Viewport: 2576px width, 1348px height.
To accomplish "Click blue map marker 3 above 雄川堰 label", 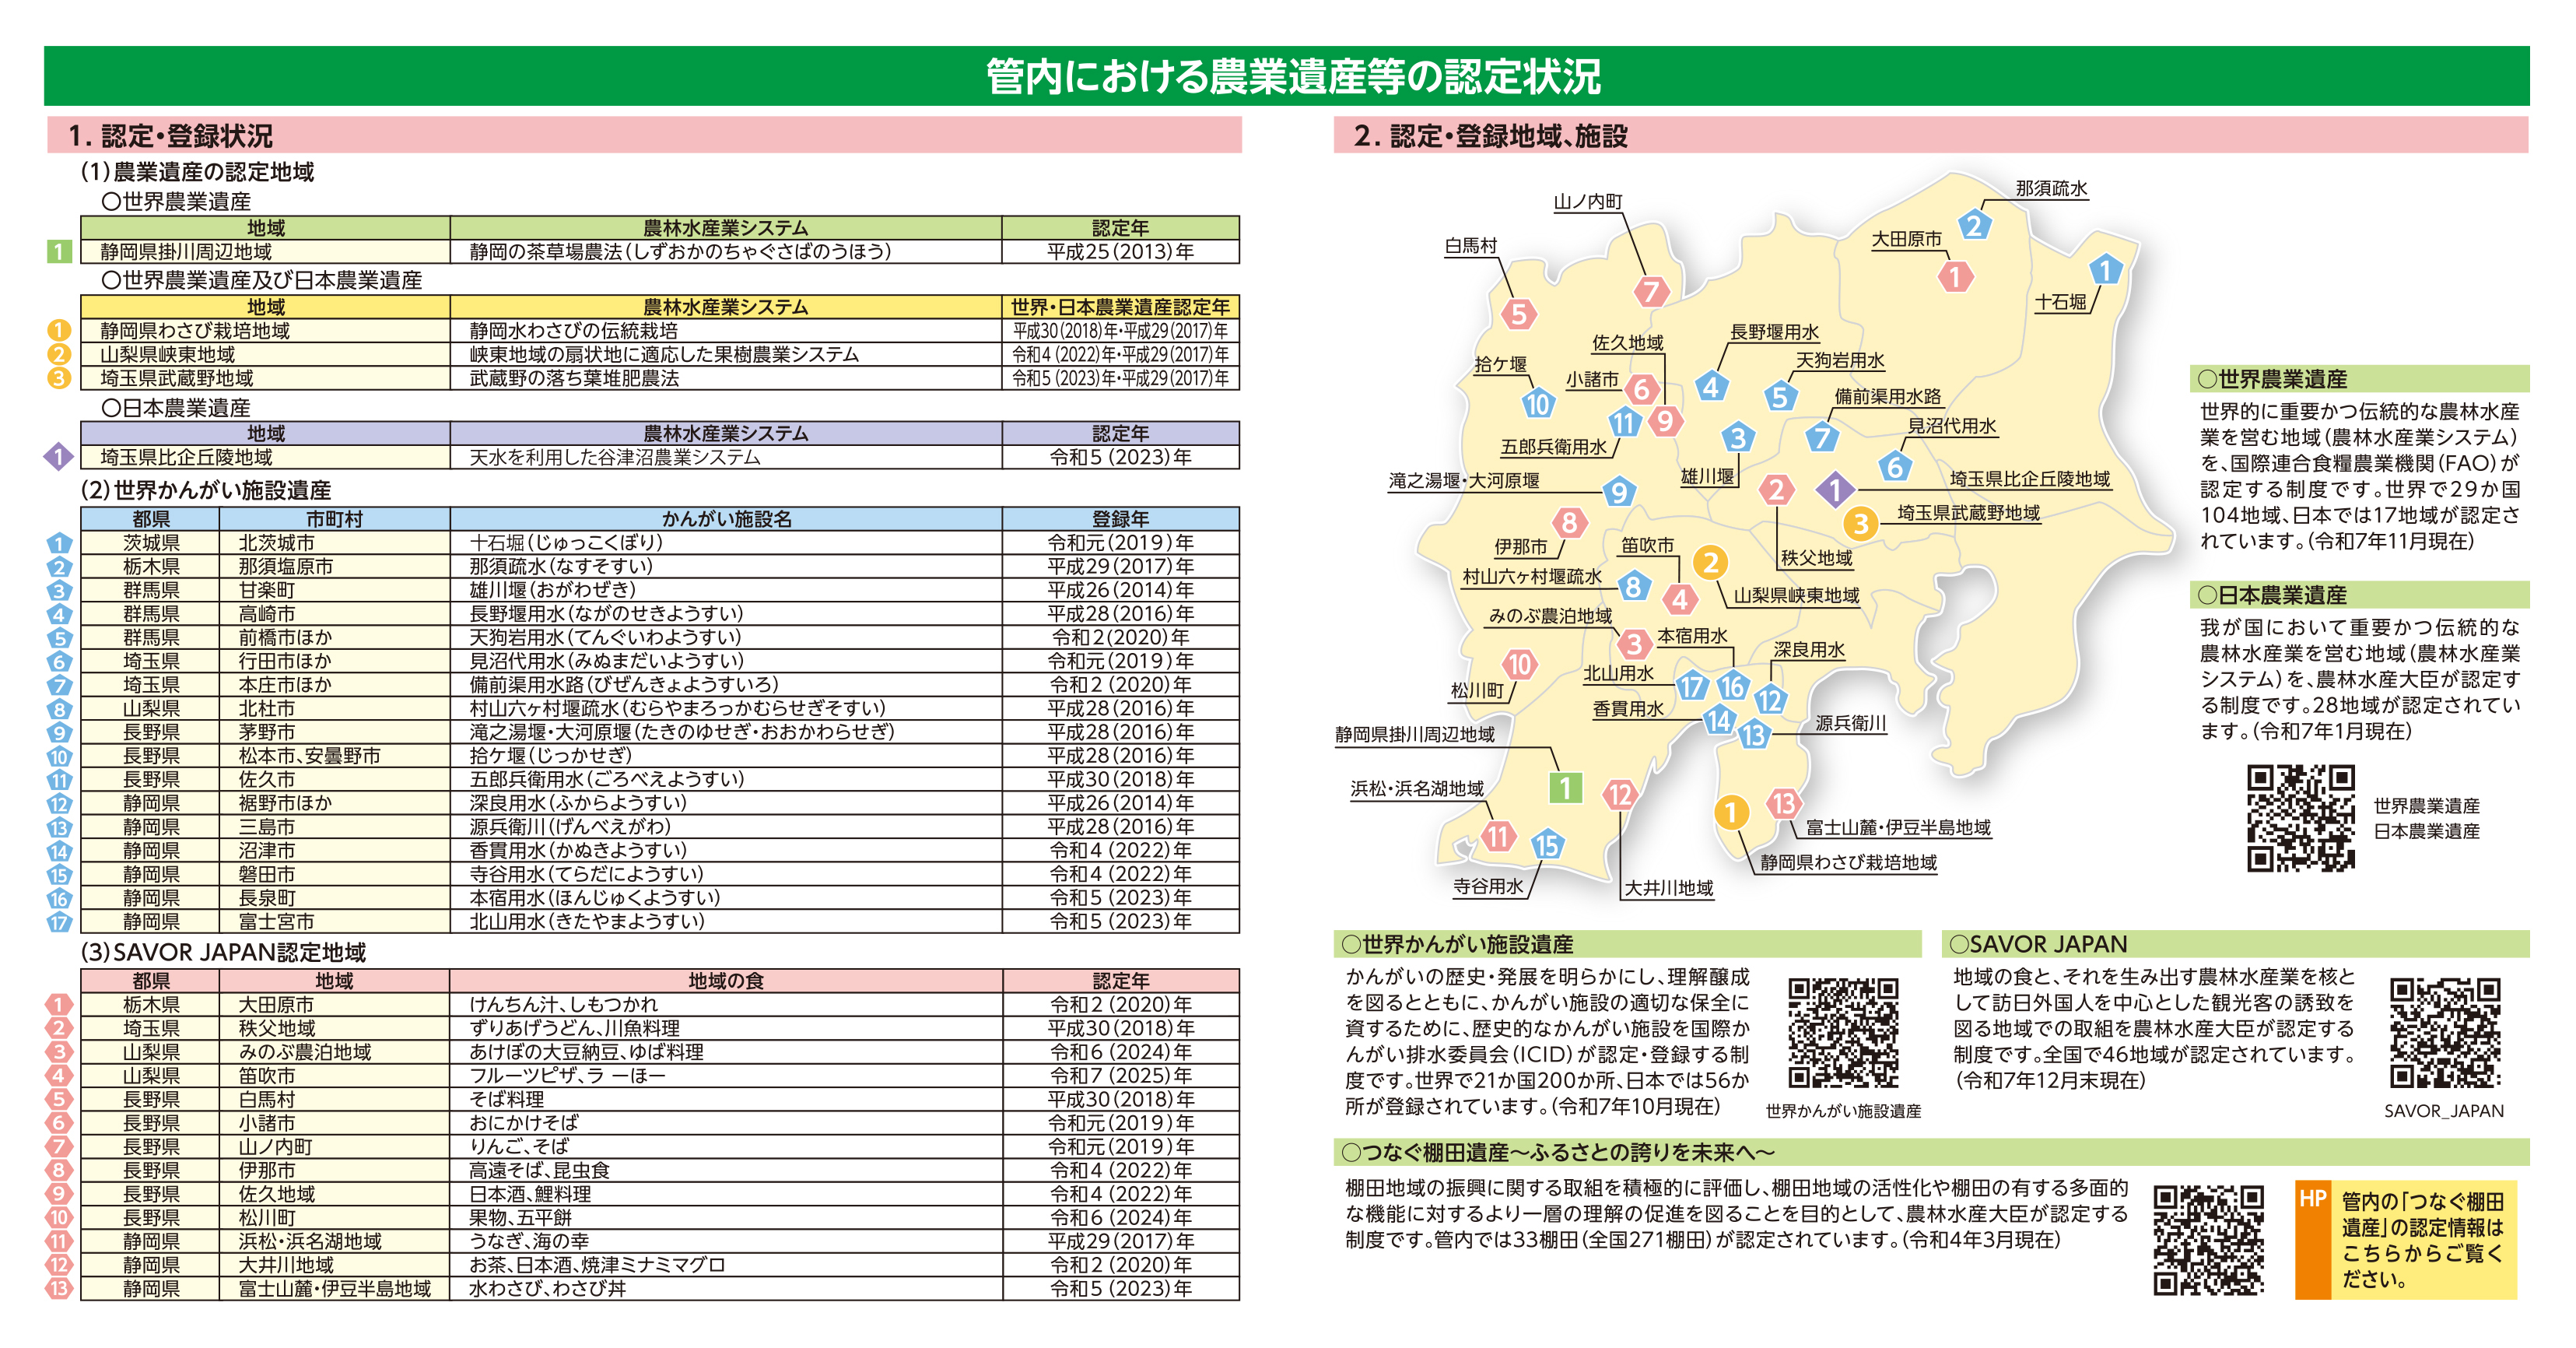I will click(x=1738, y=437).
